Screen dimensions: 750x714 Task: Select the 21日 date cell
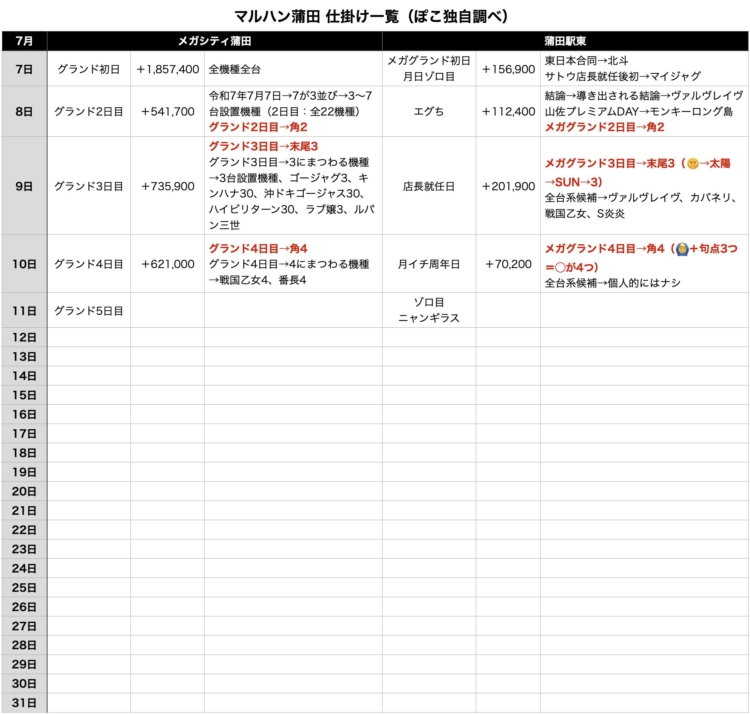(x=24, y=510)
